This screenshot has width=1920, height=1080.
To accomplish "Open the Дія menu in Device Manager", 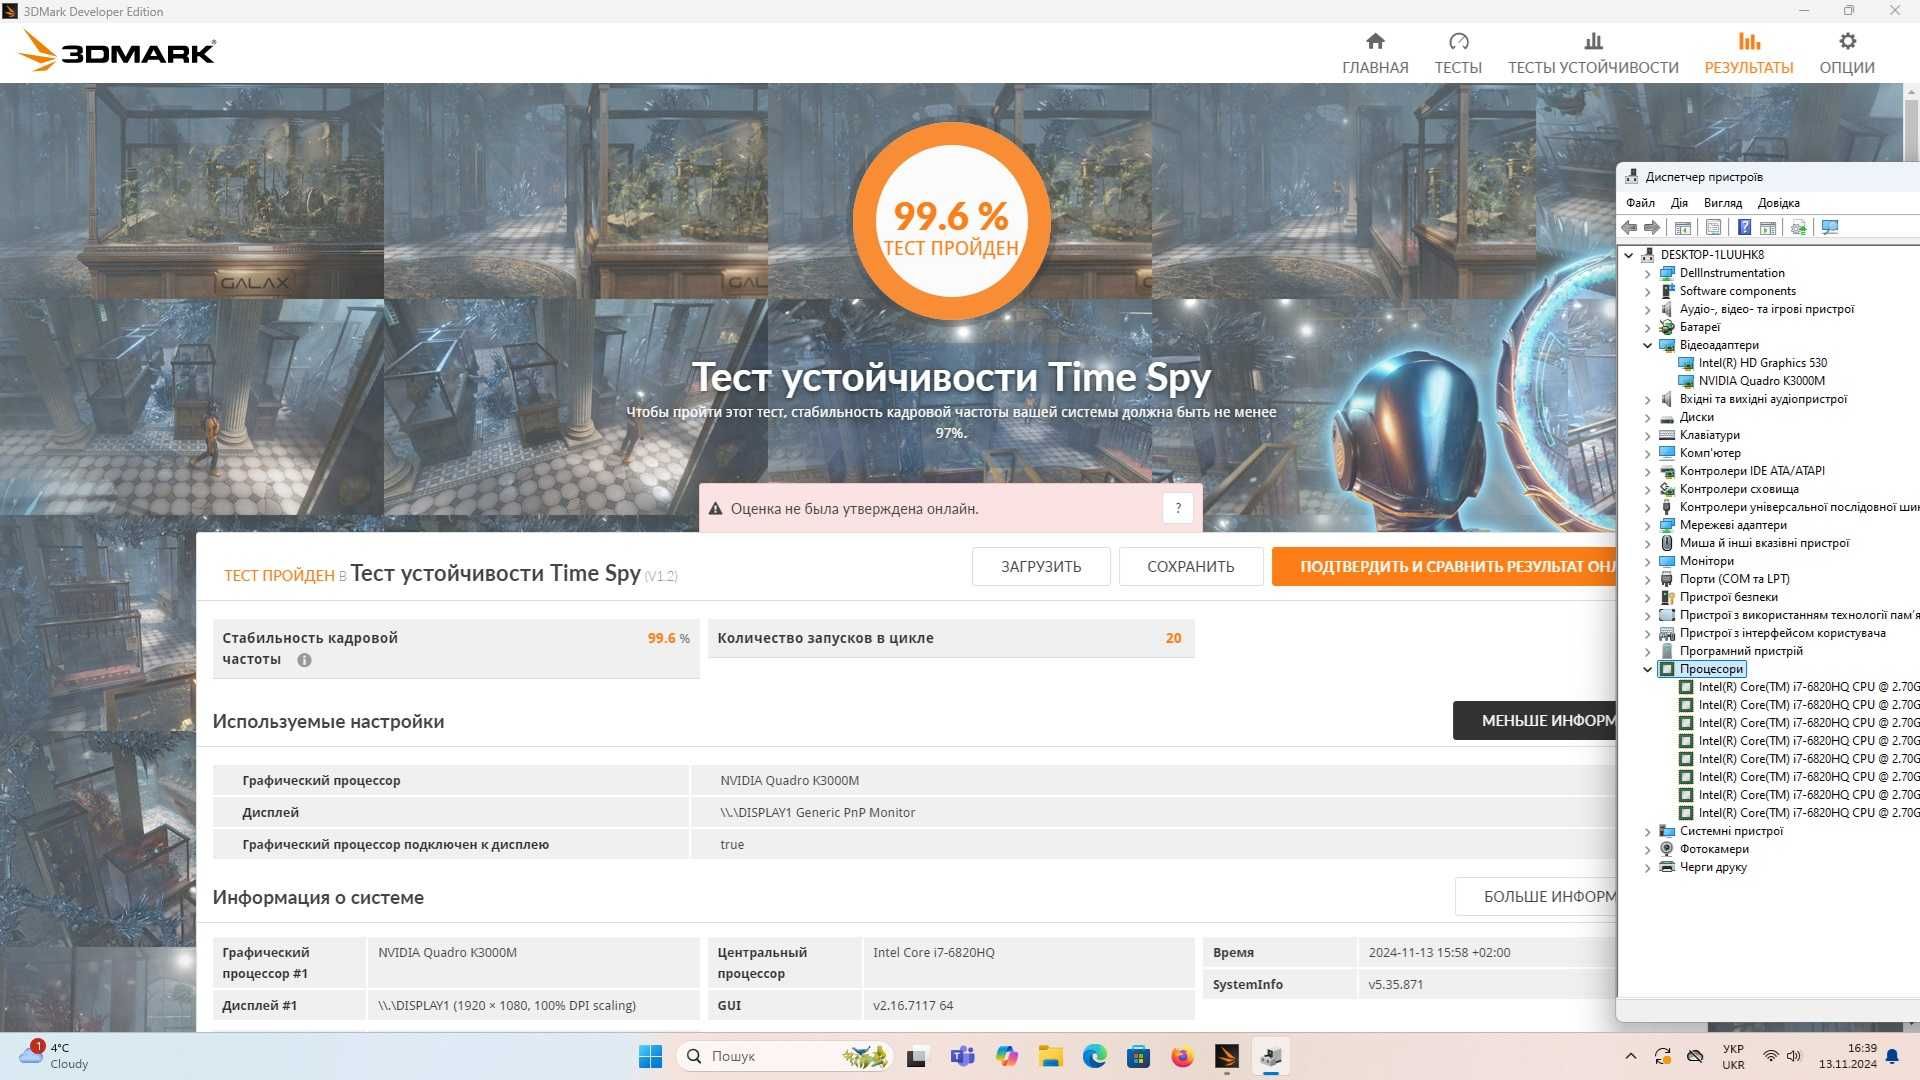I will coord(1679,202).
